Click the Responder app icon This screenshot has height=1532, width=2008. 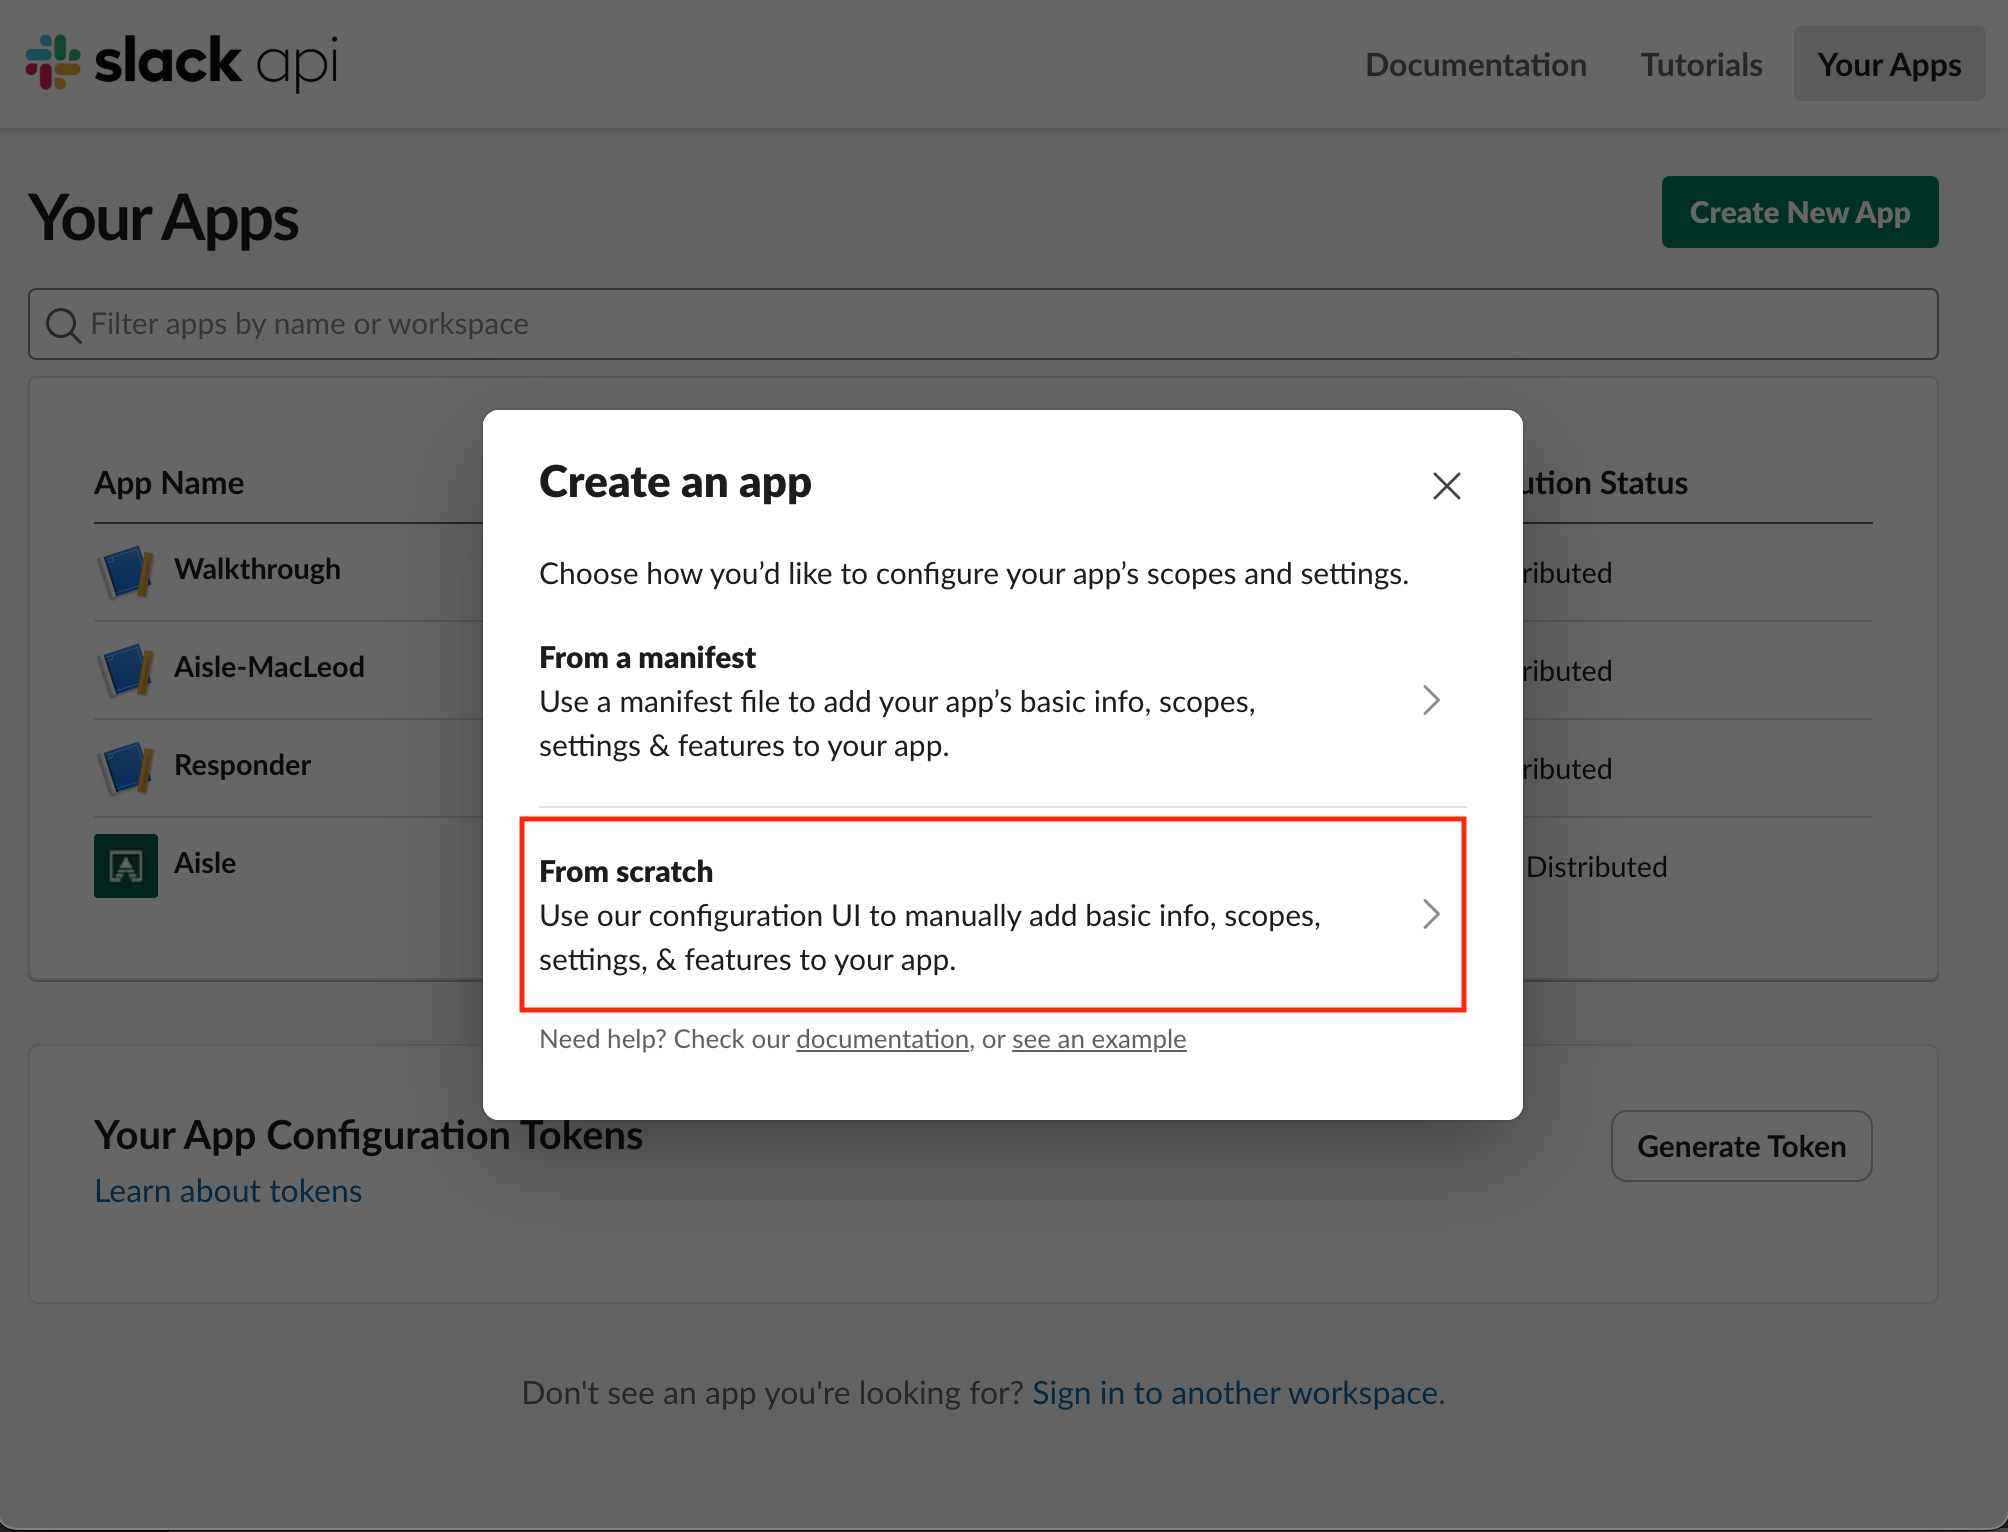(x=126, y=767)
